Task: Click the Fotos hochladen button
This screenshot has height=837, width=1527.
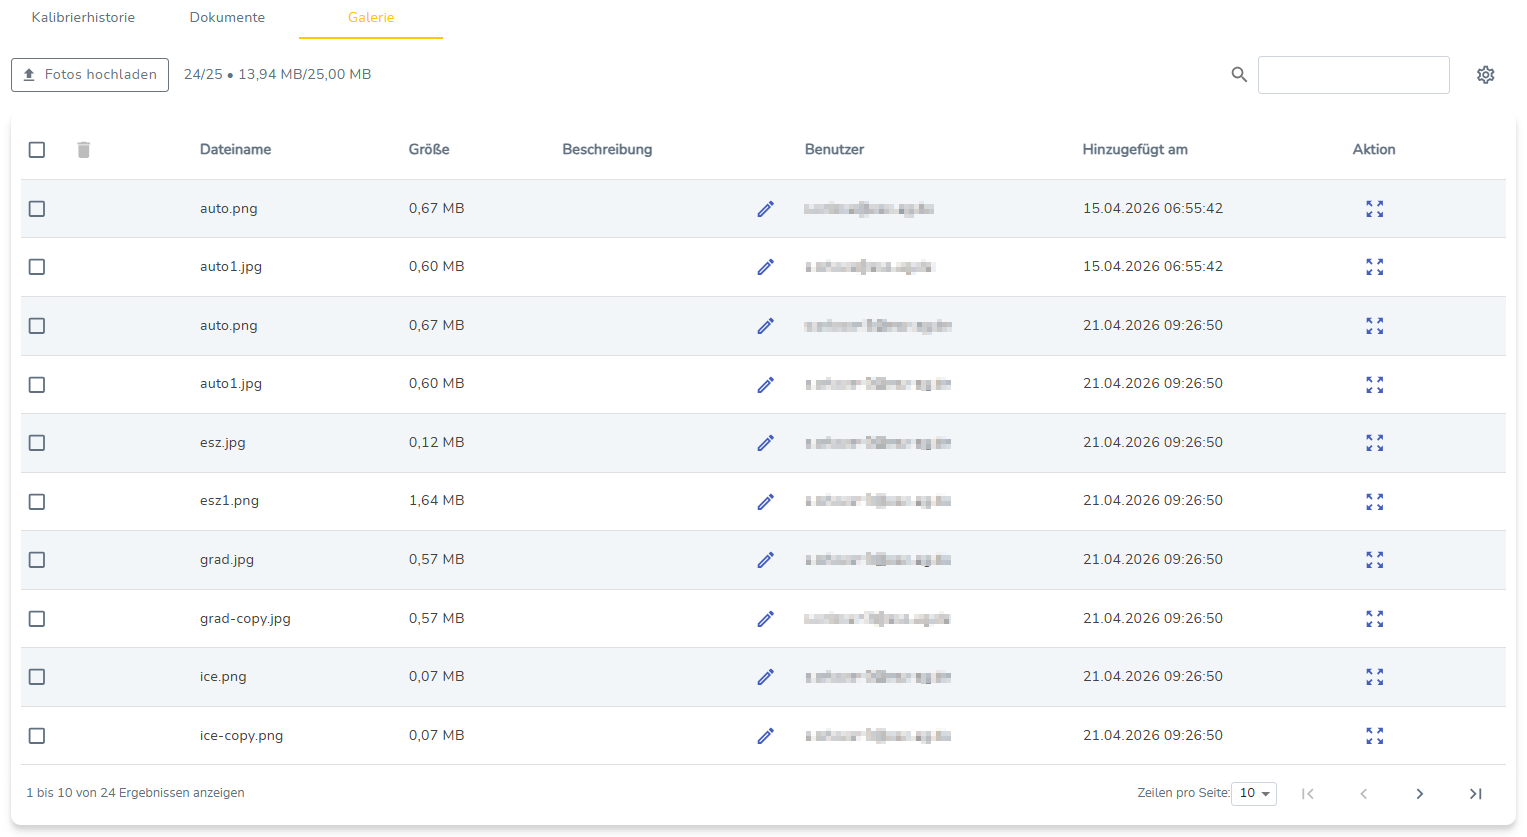Action: (x=90, y=75)
